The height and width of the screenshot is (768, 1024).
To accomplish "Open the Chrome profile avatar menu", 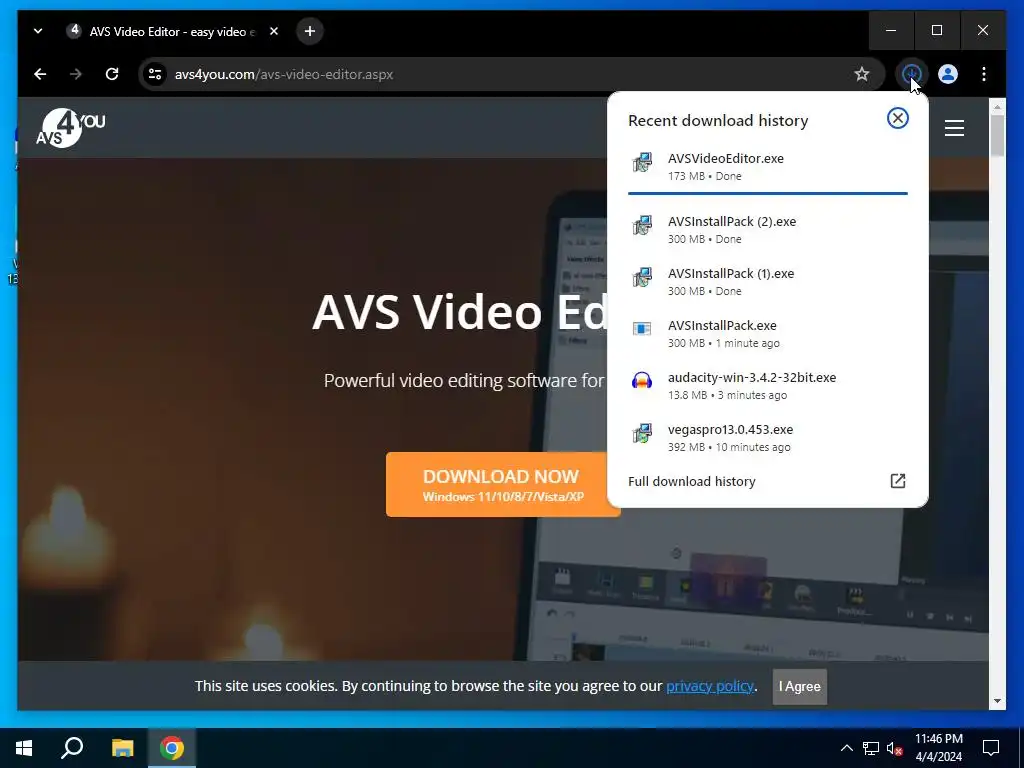I will click(948, 74).
